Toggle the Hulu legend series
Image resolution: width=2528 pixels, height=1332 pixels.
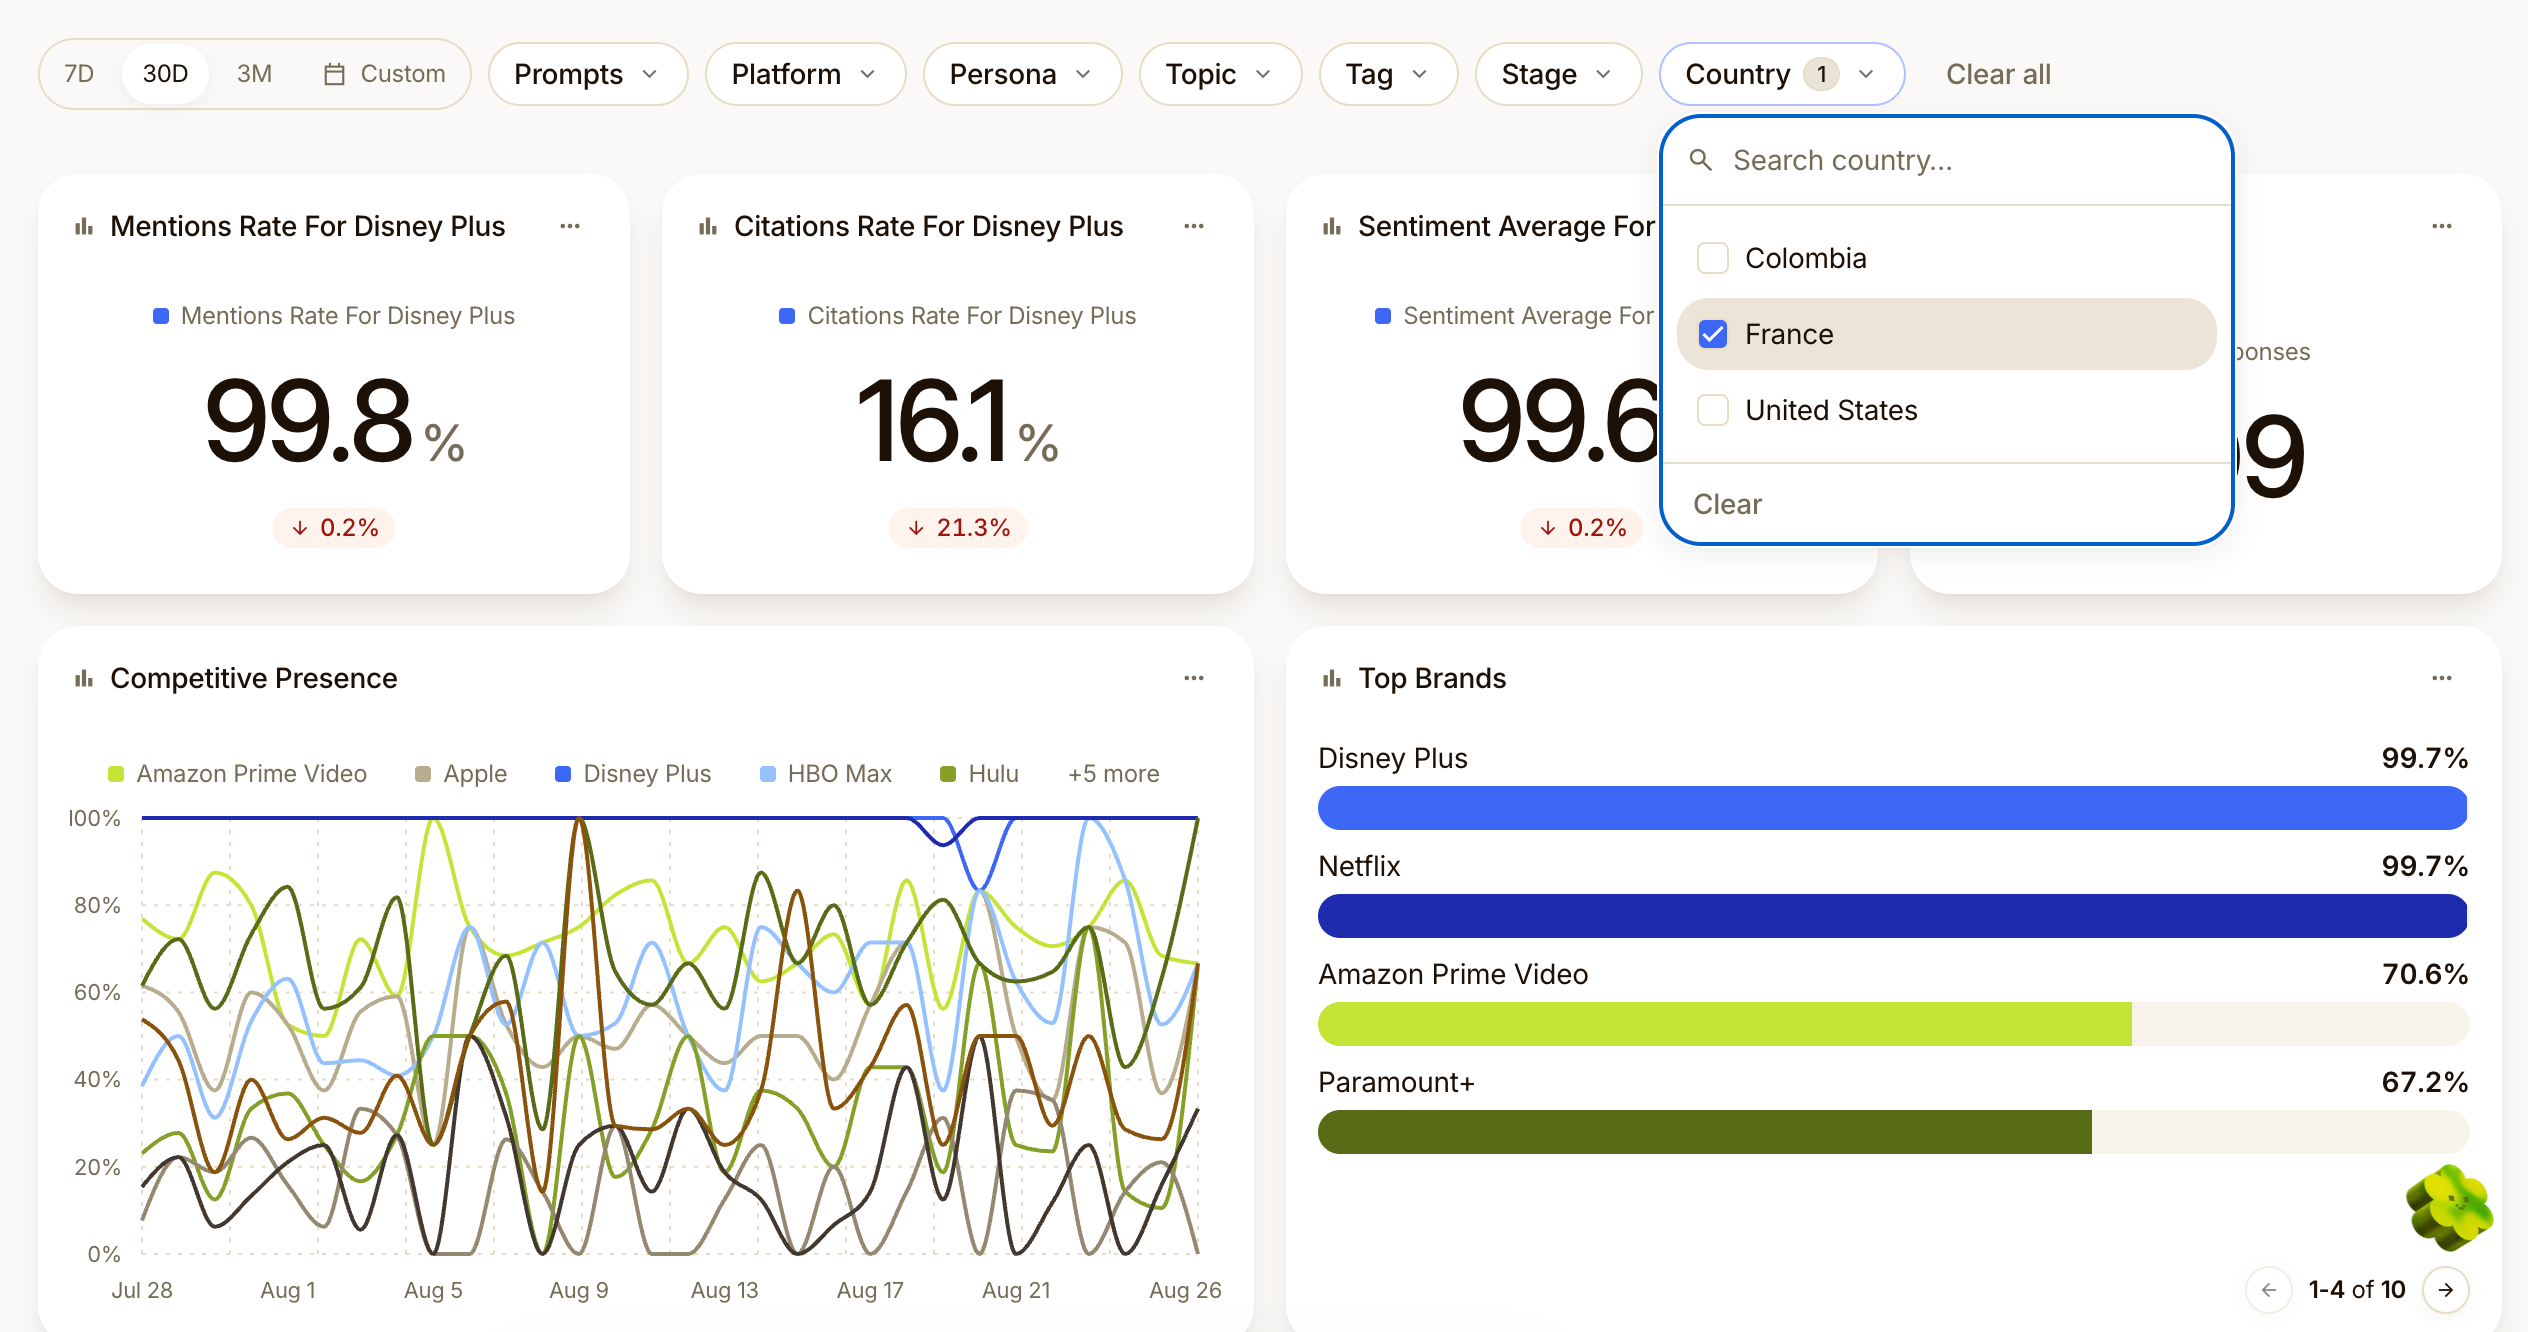click(x=980, y=774)
